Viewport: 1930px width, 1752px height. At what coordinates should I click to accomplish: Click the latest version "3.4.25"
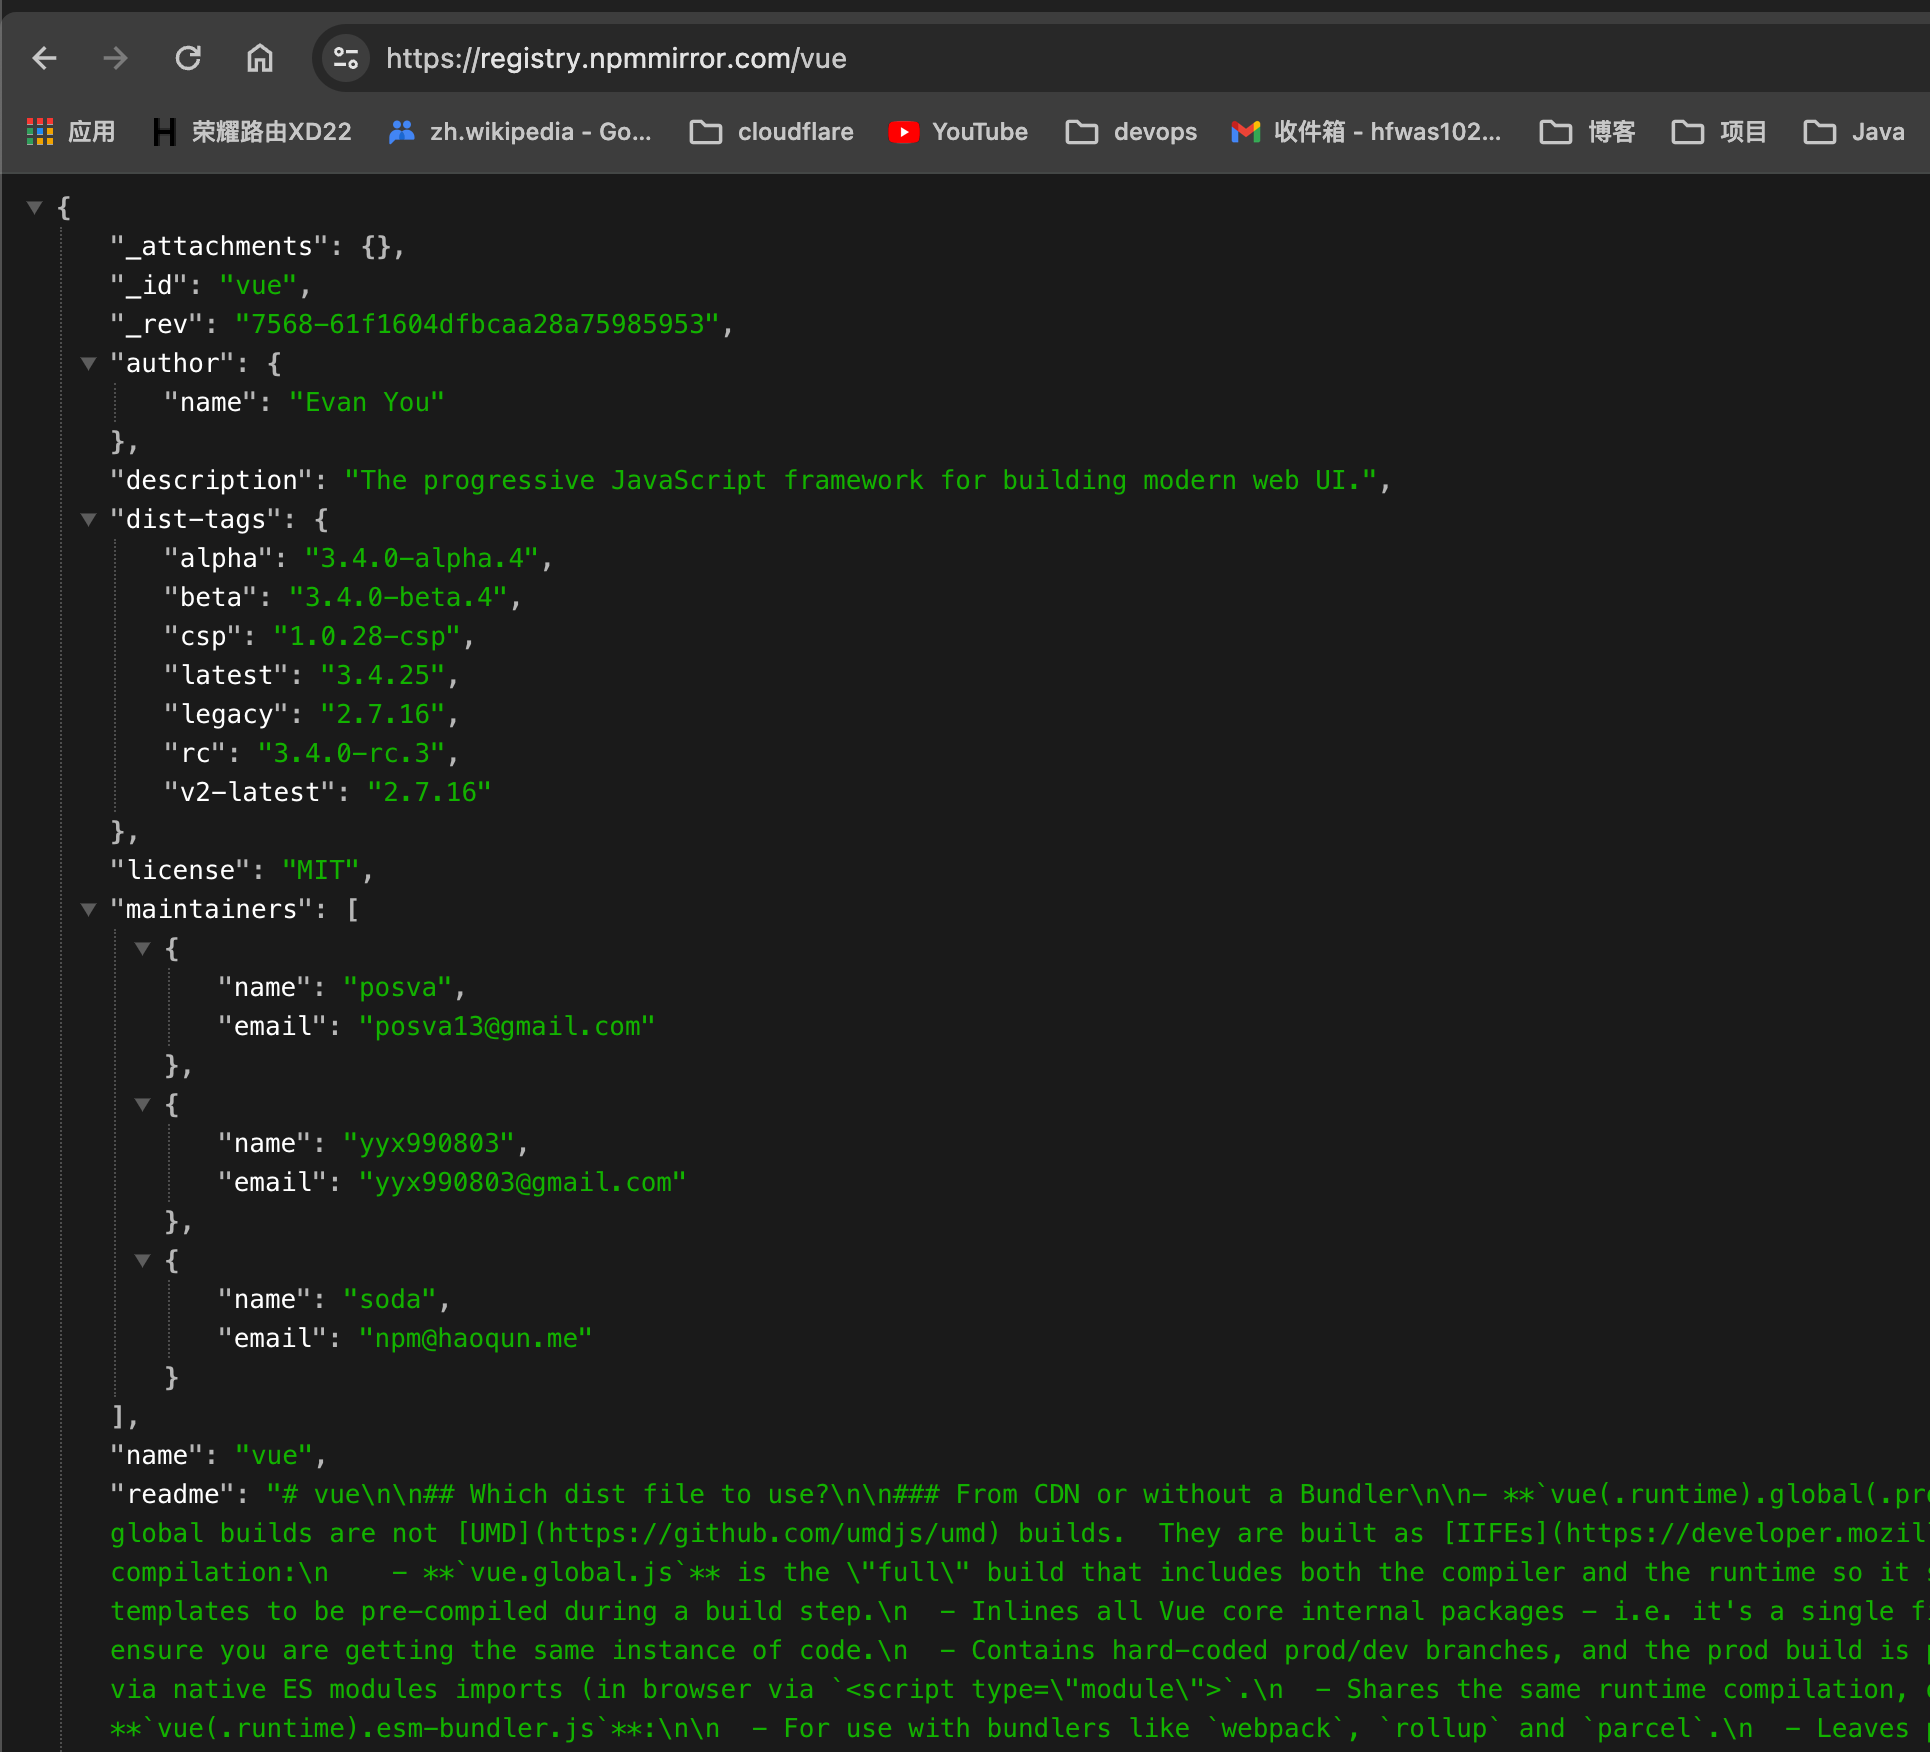pos(382,675)
